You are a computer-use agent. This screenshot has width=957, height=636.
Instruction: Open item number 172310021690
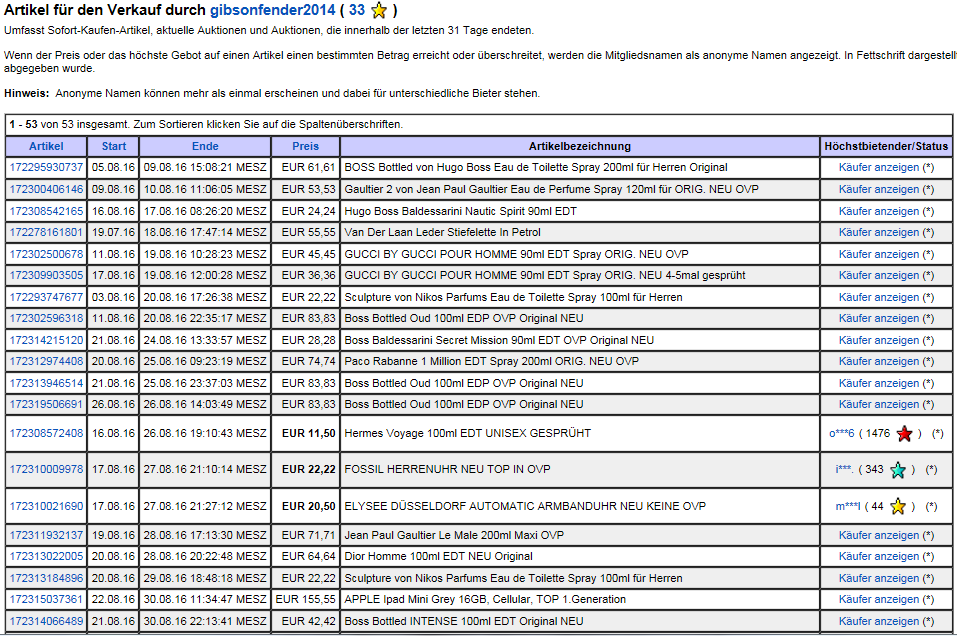click(46, 506)
